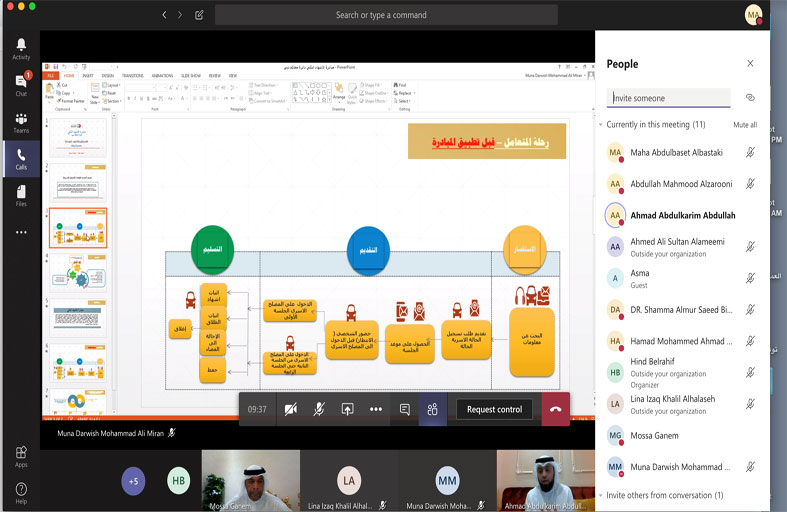
Task: Open Chat from the left sidebar
Action: click(21, 85)
